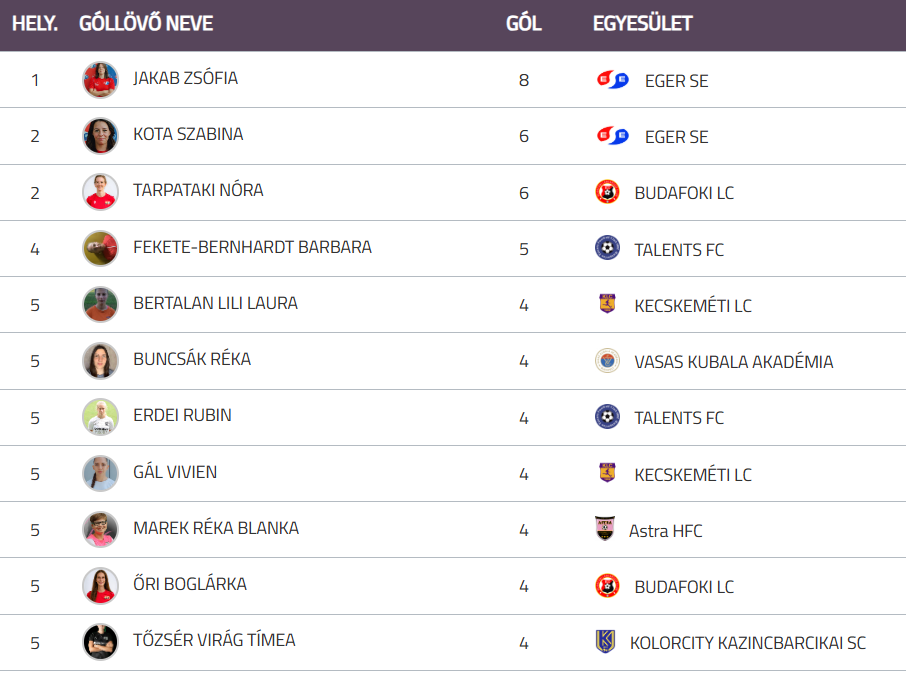Click Erdei Rubin's avatar picture
This screenshot has width=906, height=677.
[100, 417]
